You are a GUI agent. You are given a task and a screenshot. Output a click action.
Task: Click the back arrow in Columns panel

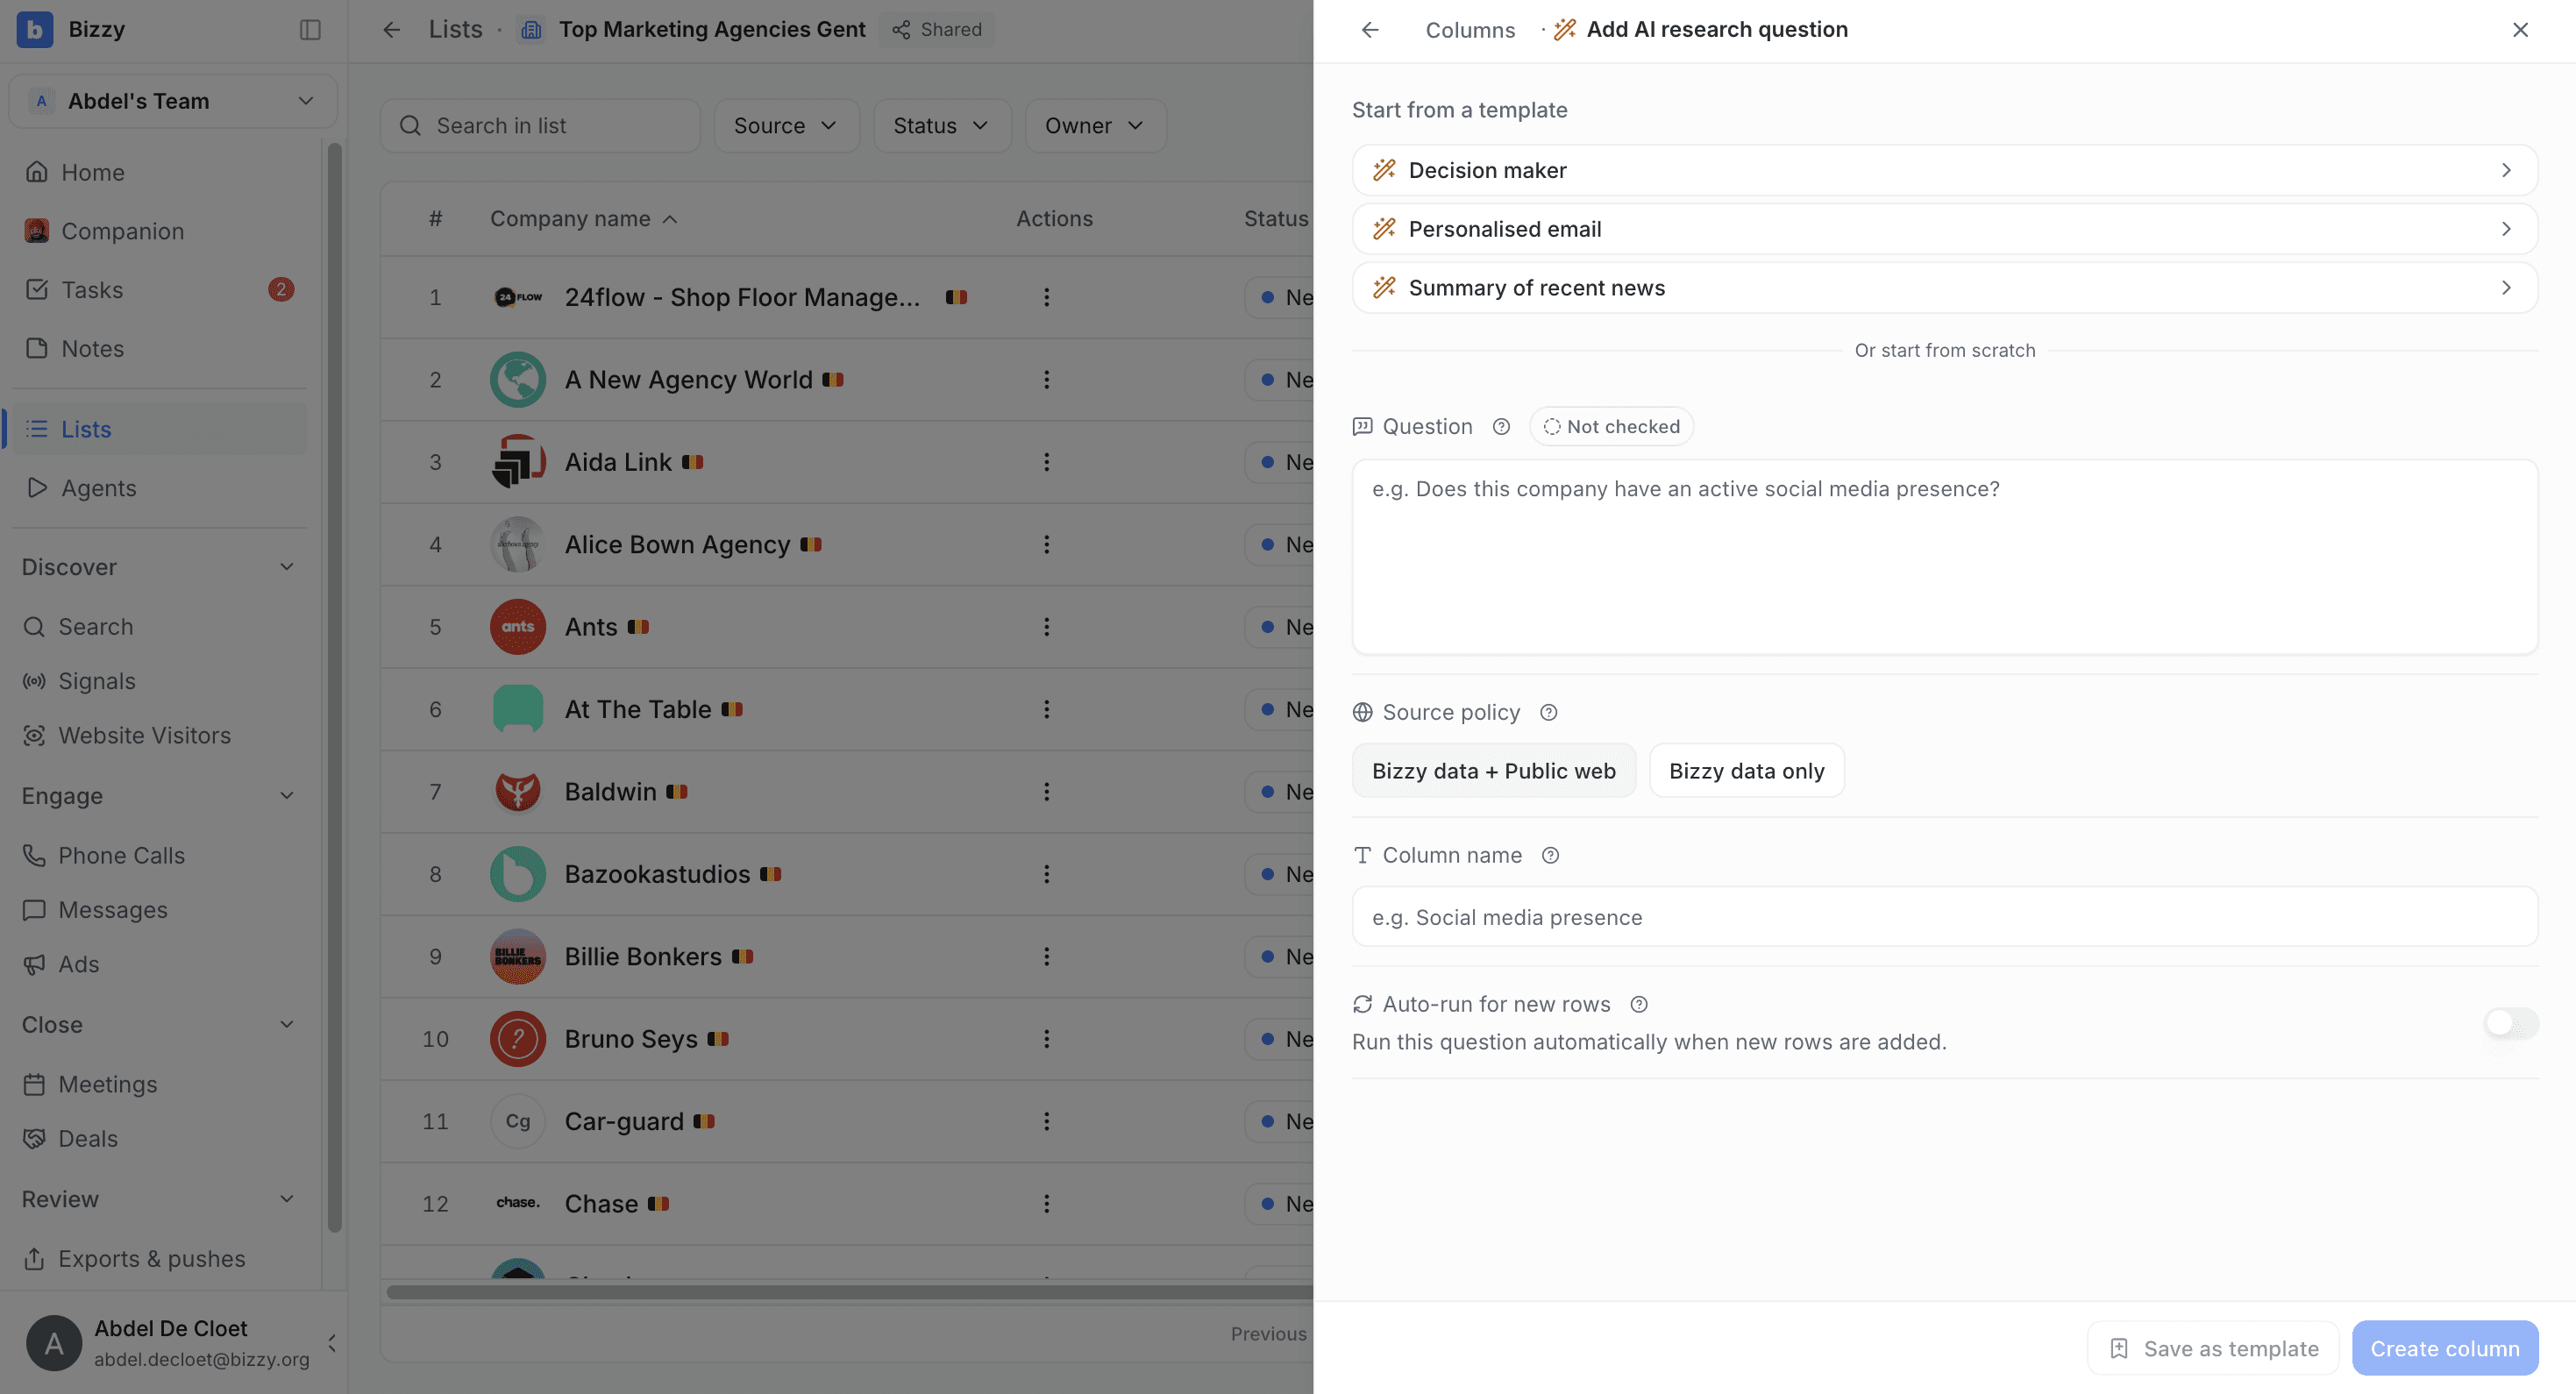click(1370, 30)
